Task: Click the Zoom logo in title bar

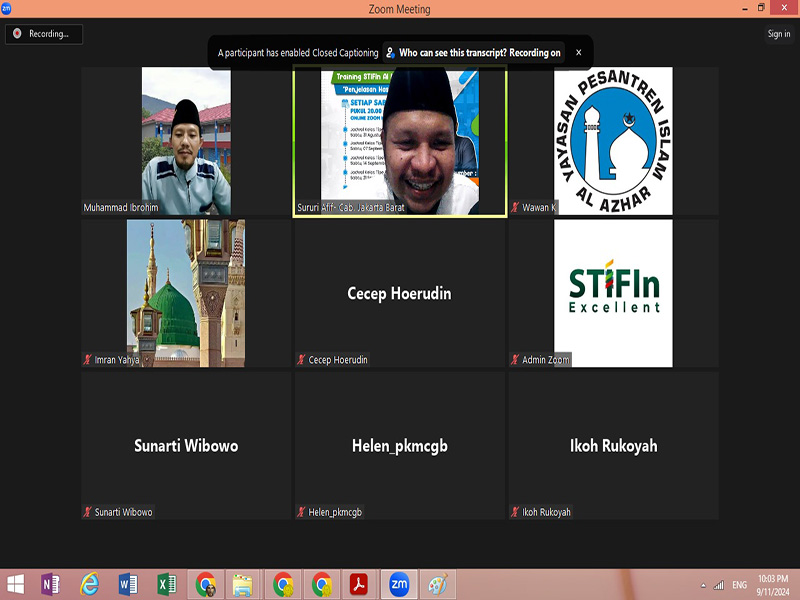Action: click(x=7, y=8)
